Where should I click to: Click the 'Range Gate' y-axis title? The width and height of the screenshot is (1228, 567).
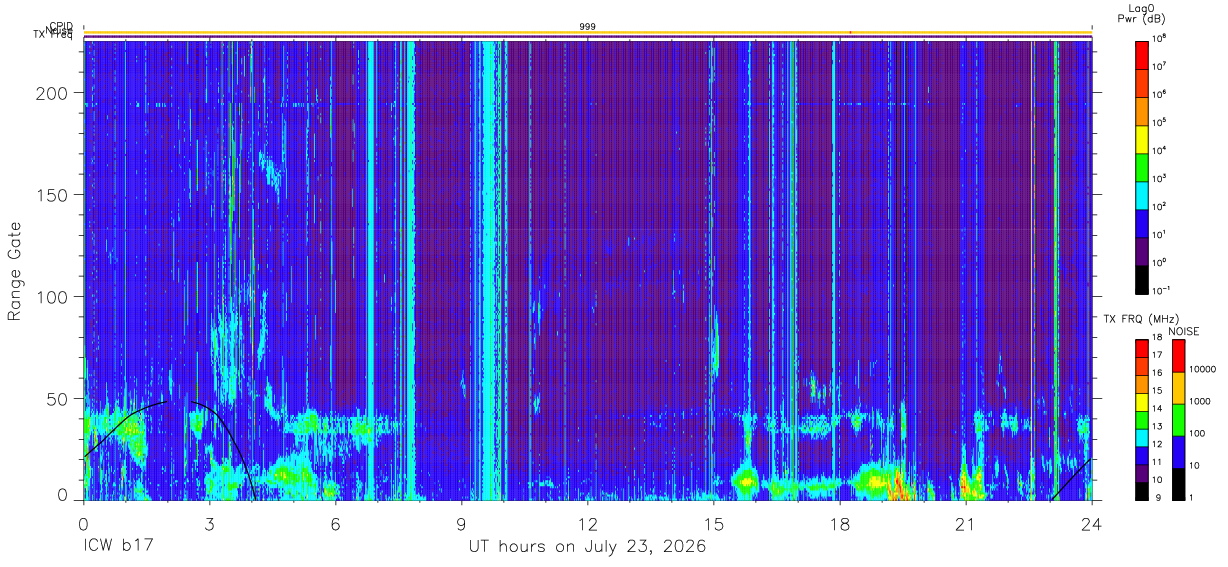click(15, 271)
